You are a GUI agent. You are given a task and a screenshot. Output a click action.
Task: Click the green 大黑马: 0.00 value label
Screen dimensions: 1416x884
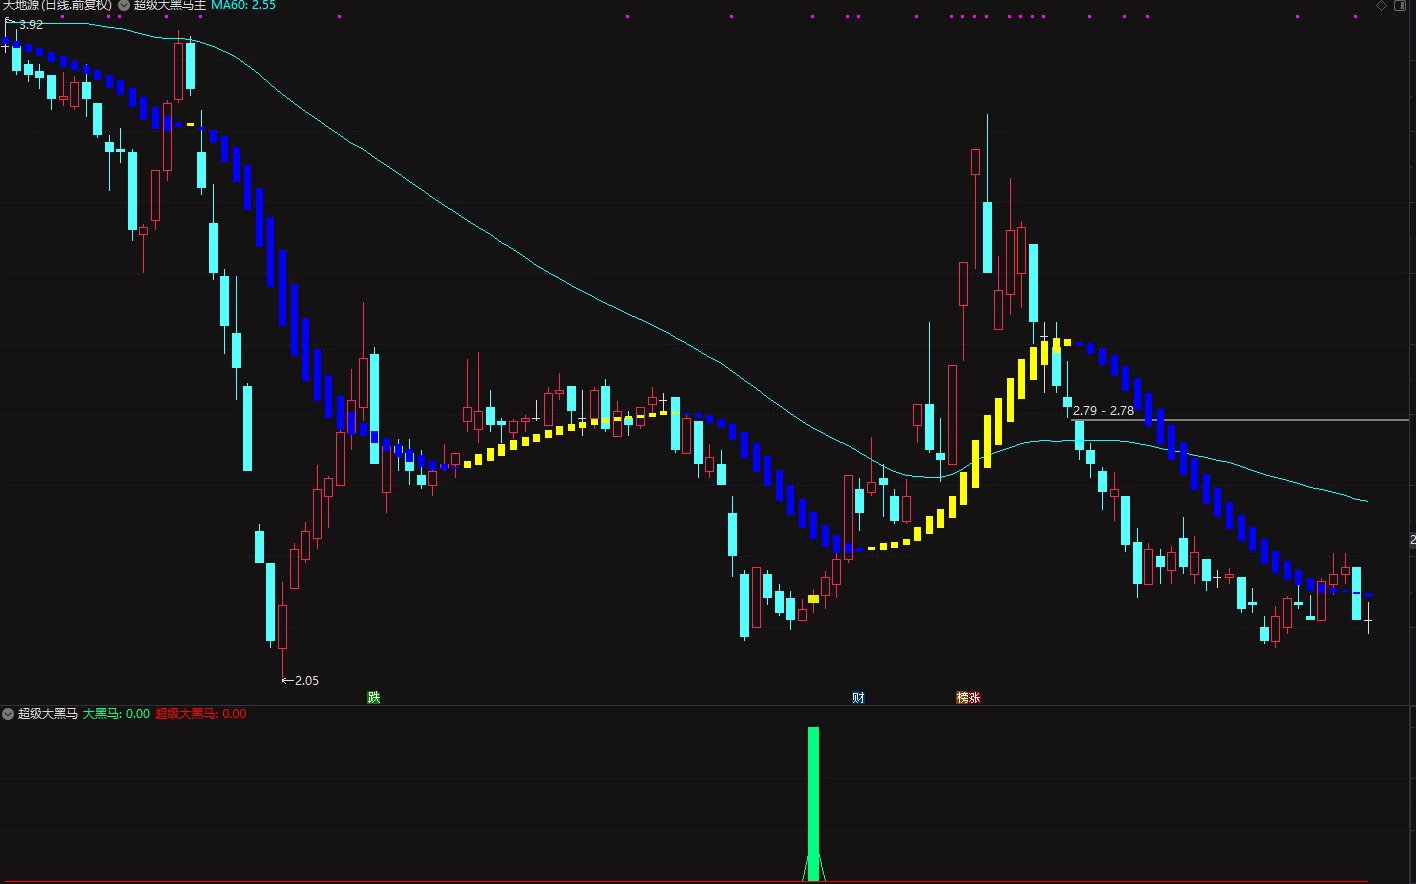[116, 714]
